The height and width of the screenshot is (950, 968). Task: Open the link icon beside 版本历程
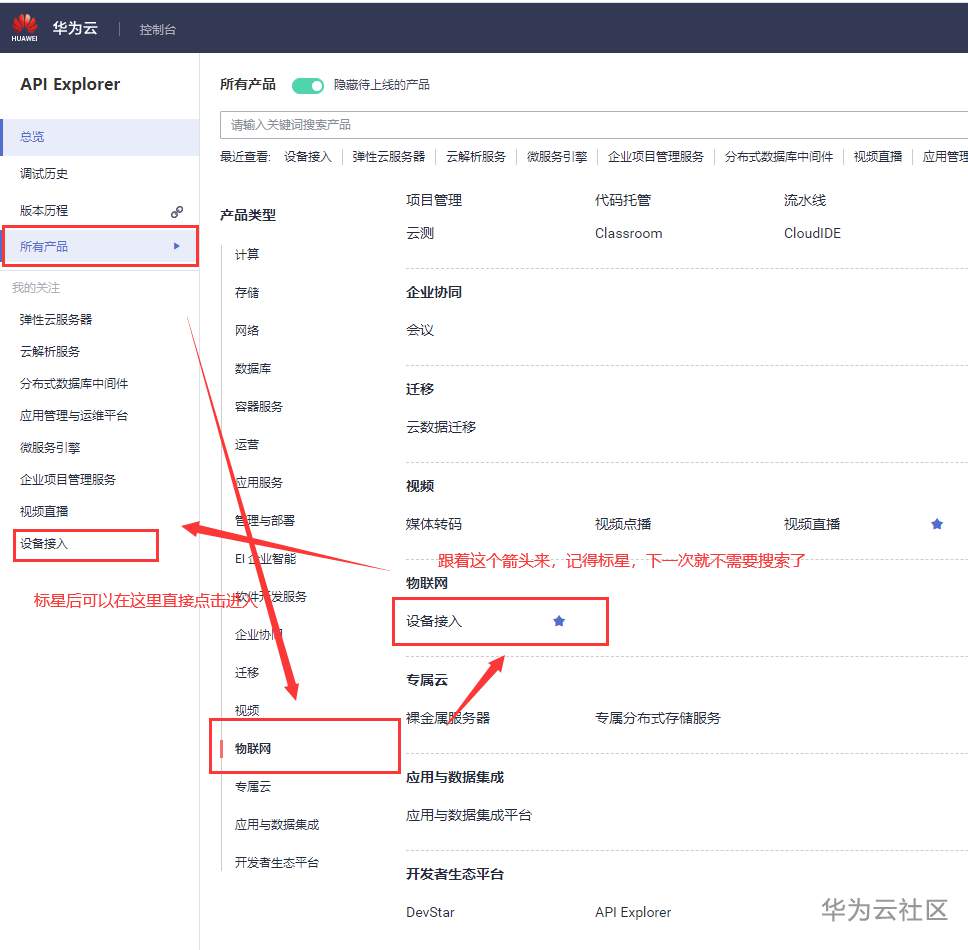(x=177, y=212)
